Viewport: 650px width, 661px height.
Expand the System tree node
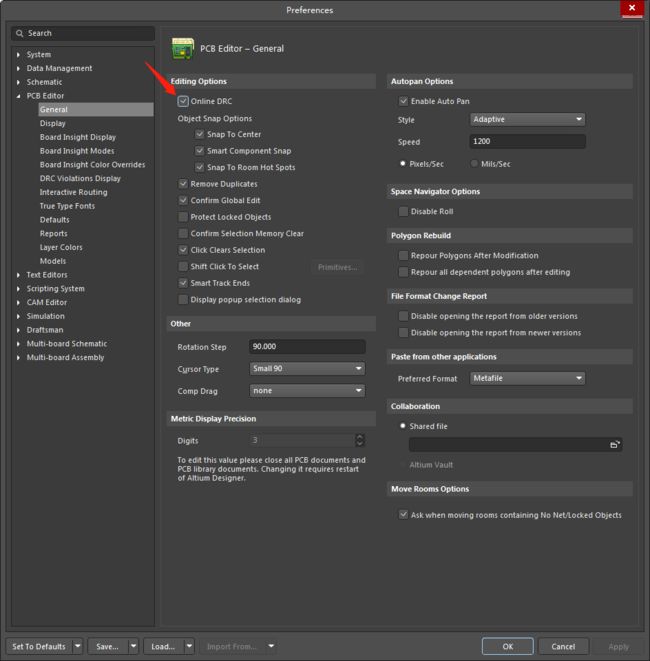coord(18,55)
